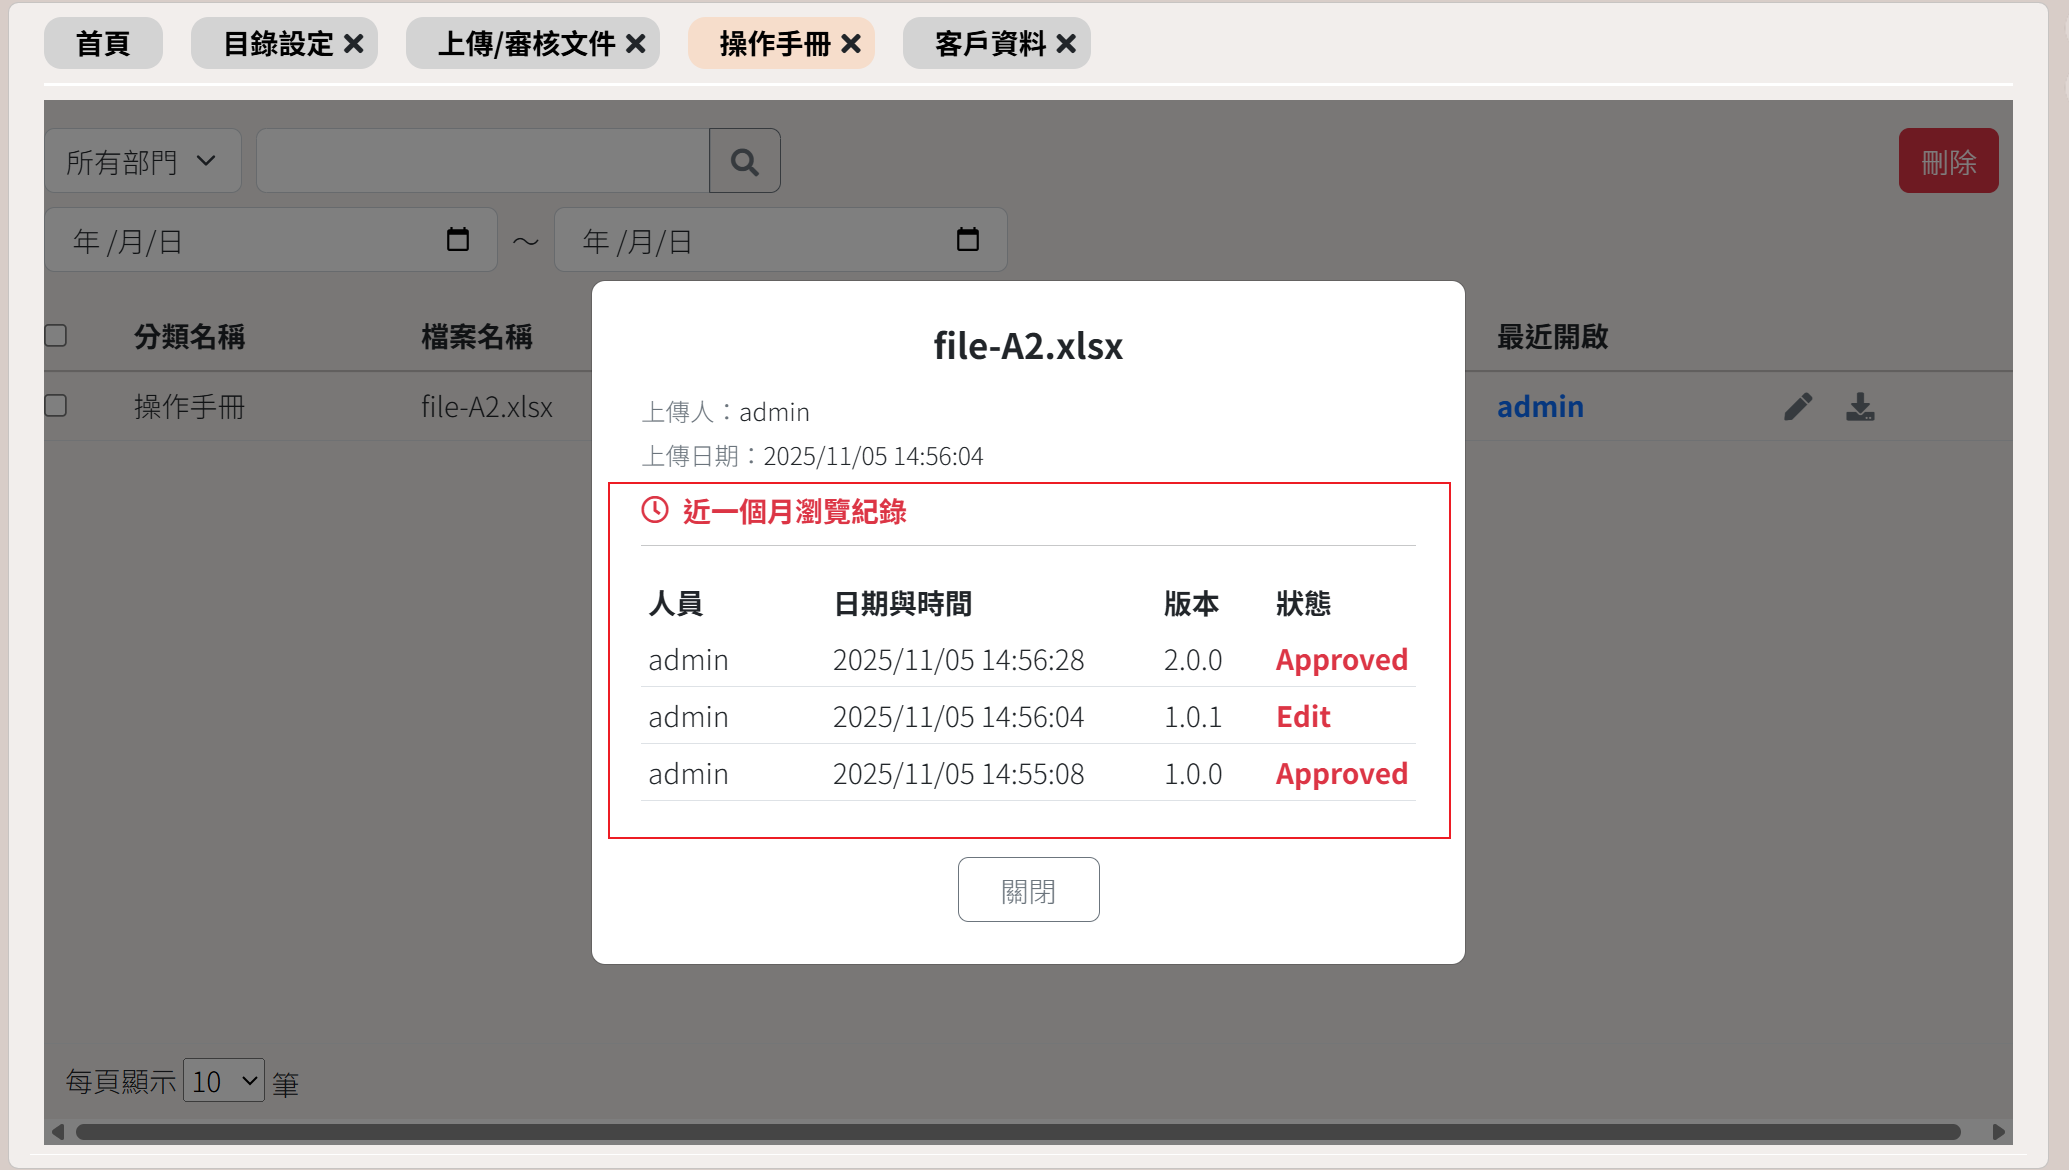This screenshot has height=1170, width=2069.
Task: Switch to the 客戶資料 tab
Action: pos(989,44)
